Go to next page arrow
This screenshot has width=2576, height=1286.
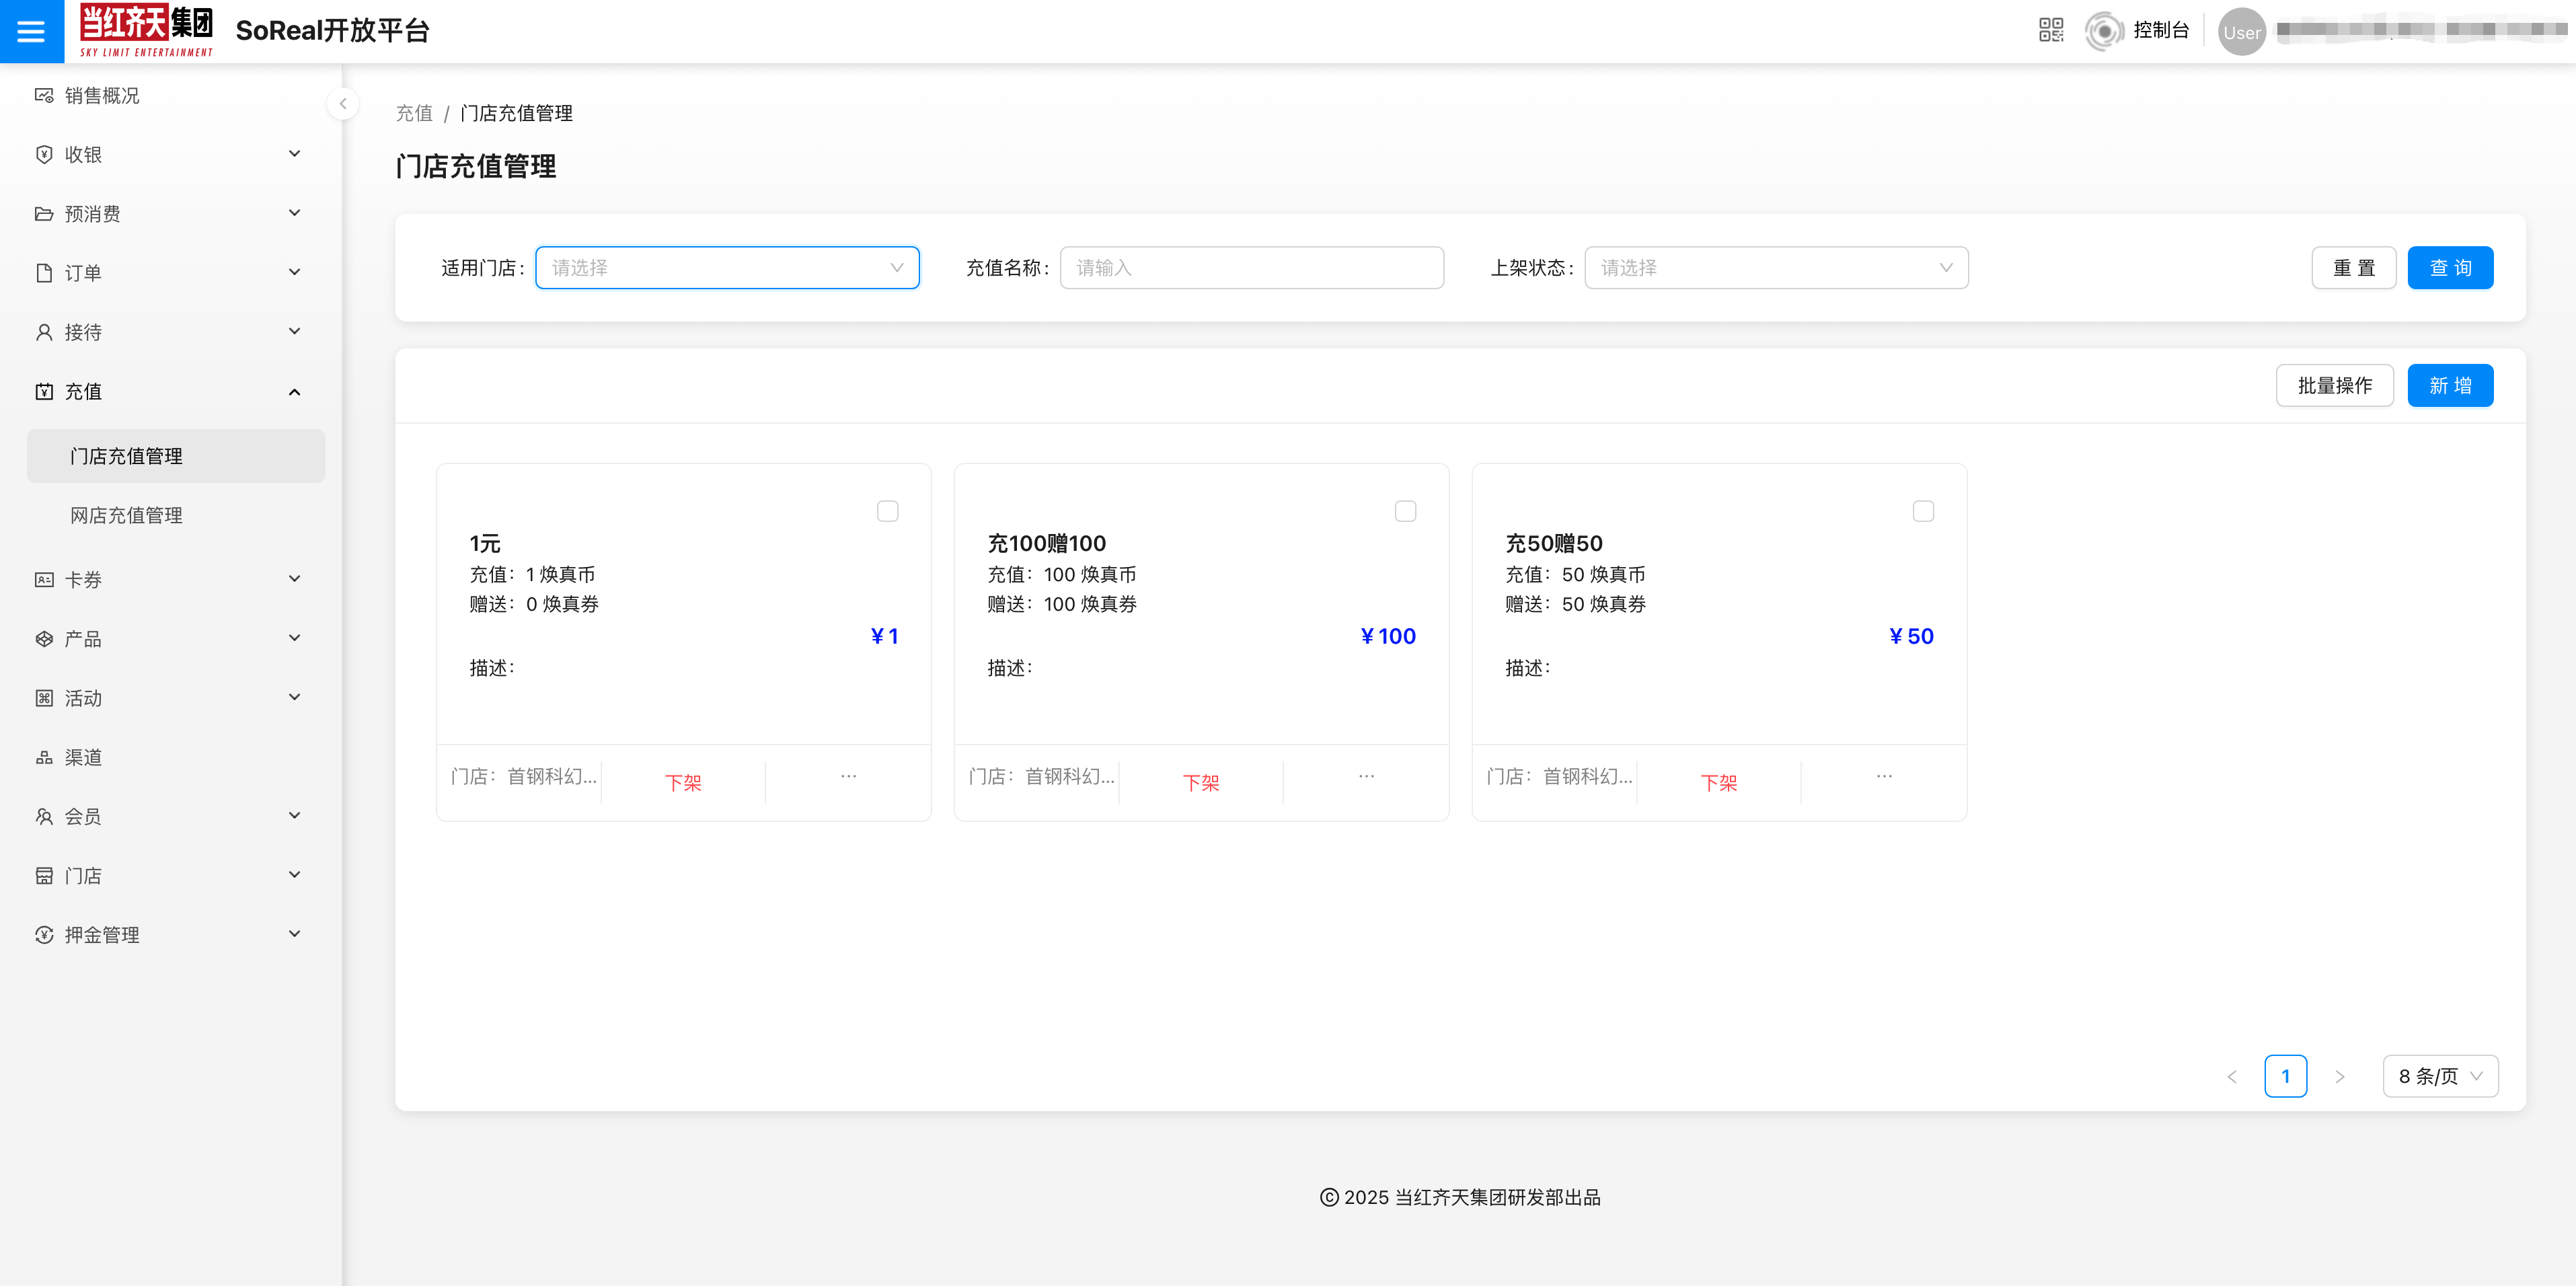(x=2339, y=1077)
